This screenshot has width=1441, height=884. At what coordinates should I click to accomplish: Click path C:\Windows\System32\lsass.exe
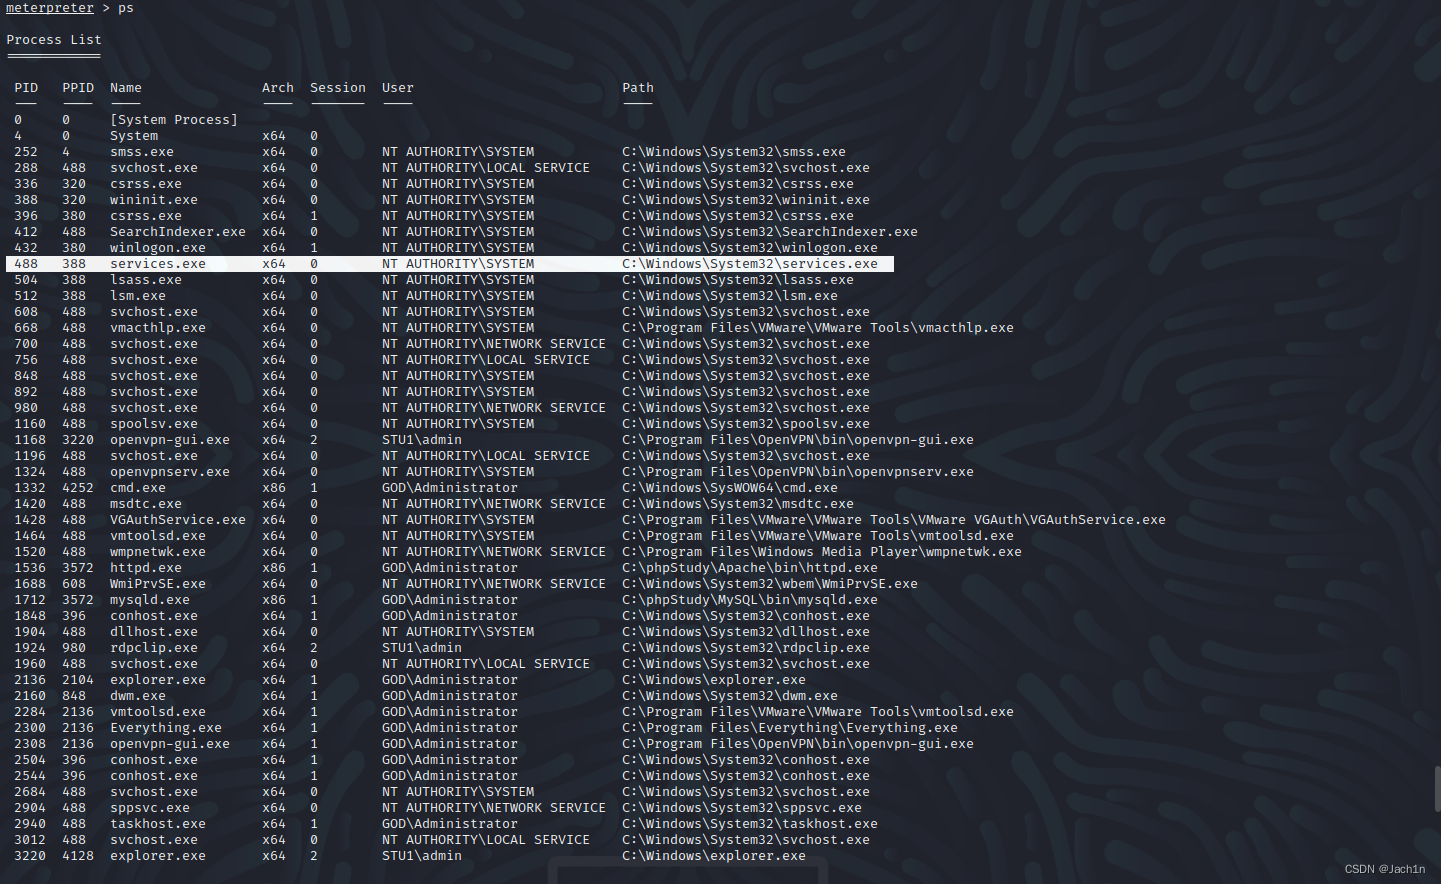tap(738, 280)
